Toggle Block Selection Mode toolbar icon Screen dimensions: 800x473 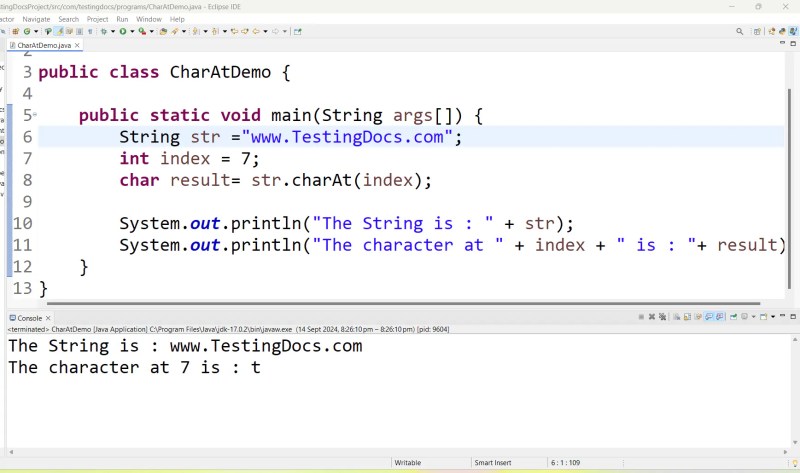pyautogui.click(x=79, y=32)
